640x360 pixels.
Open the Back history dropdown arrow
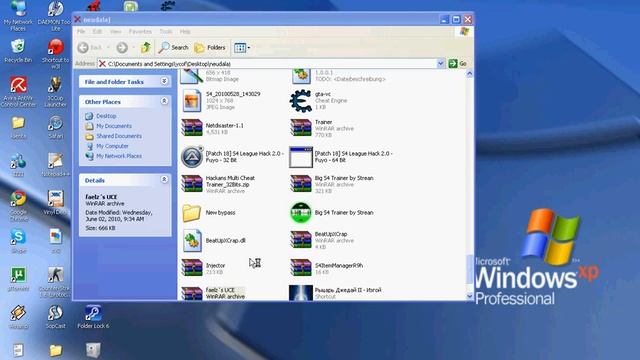[x=108, y=48]
